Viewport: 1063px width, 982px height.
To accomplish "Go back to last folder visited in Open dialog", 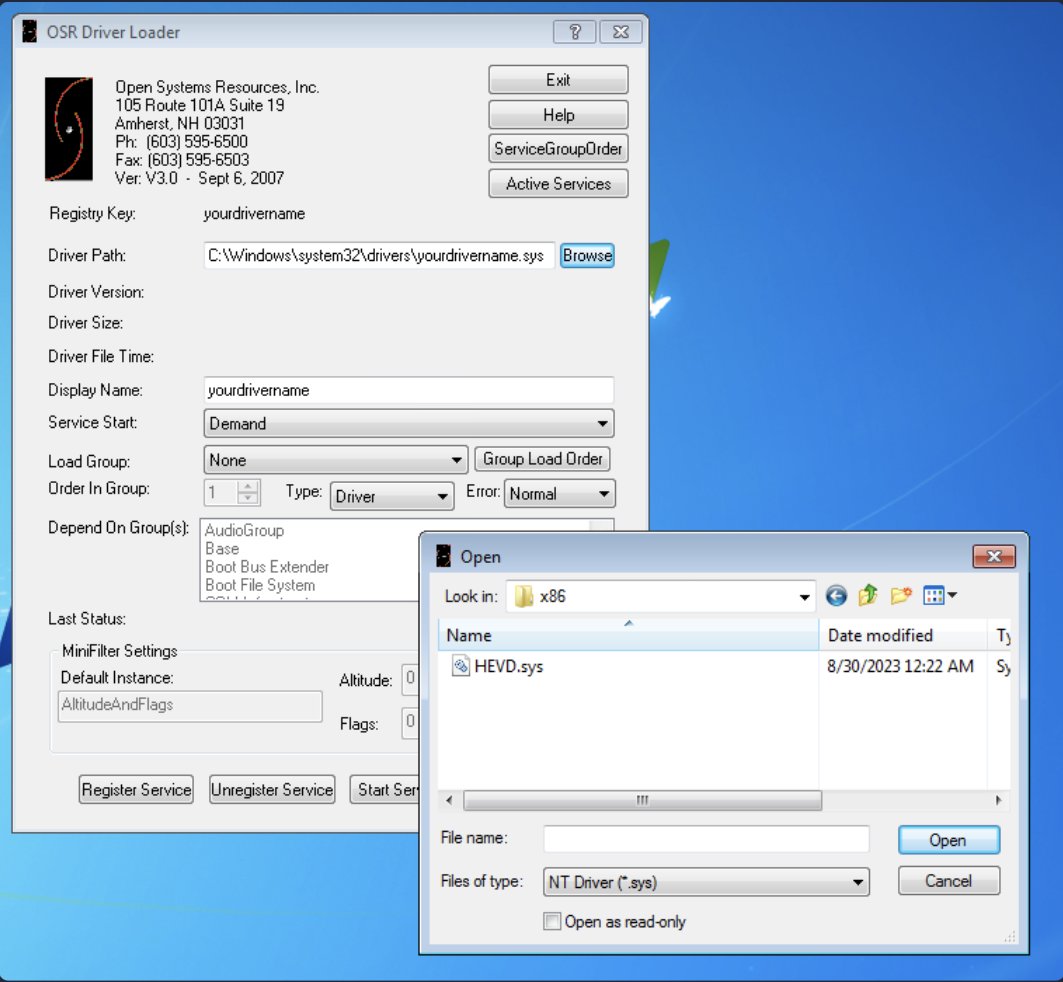I will (836, 596).
